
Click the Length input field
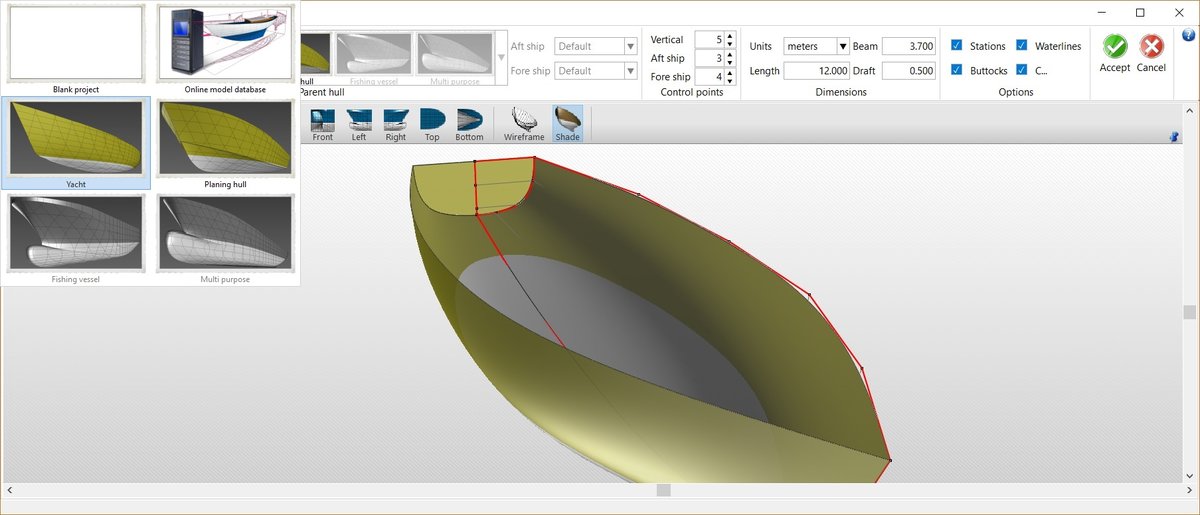point(816,71)
